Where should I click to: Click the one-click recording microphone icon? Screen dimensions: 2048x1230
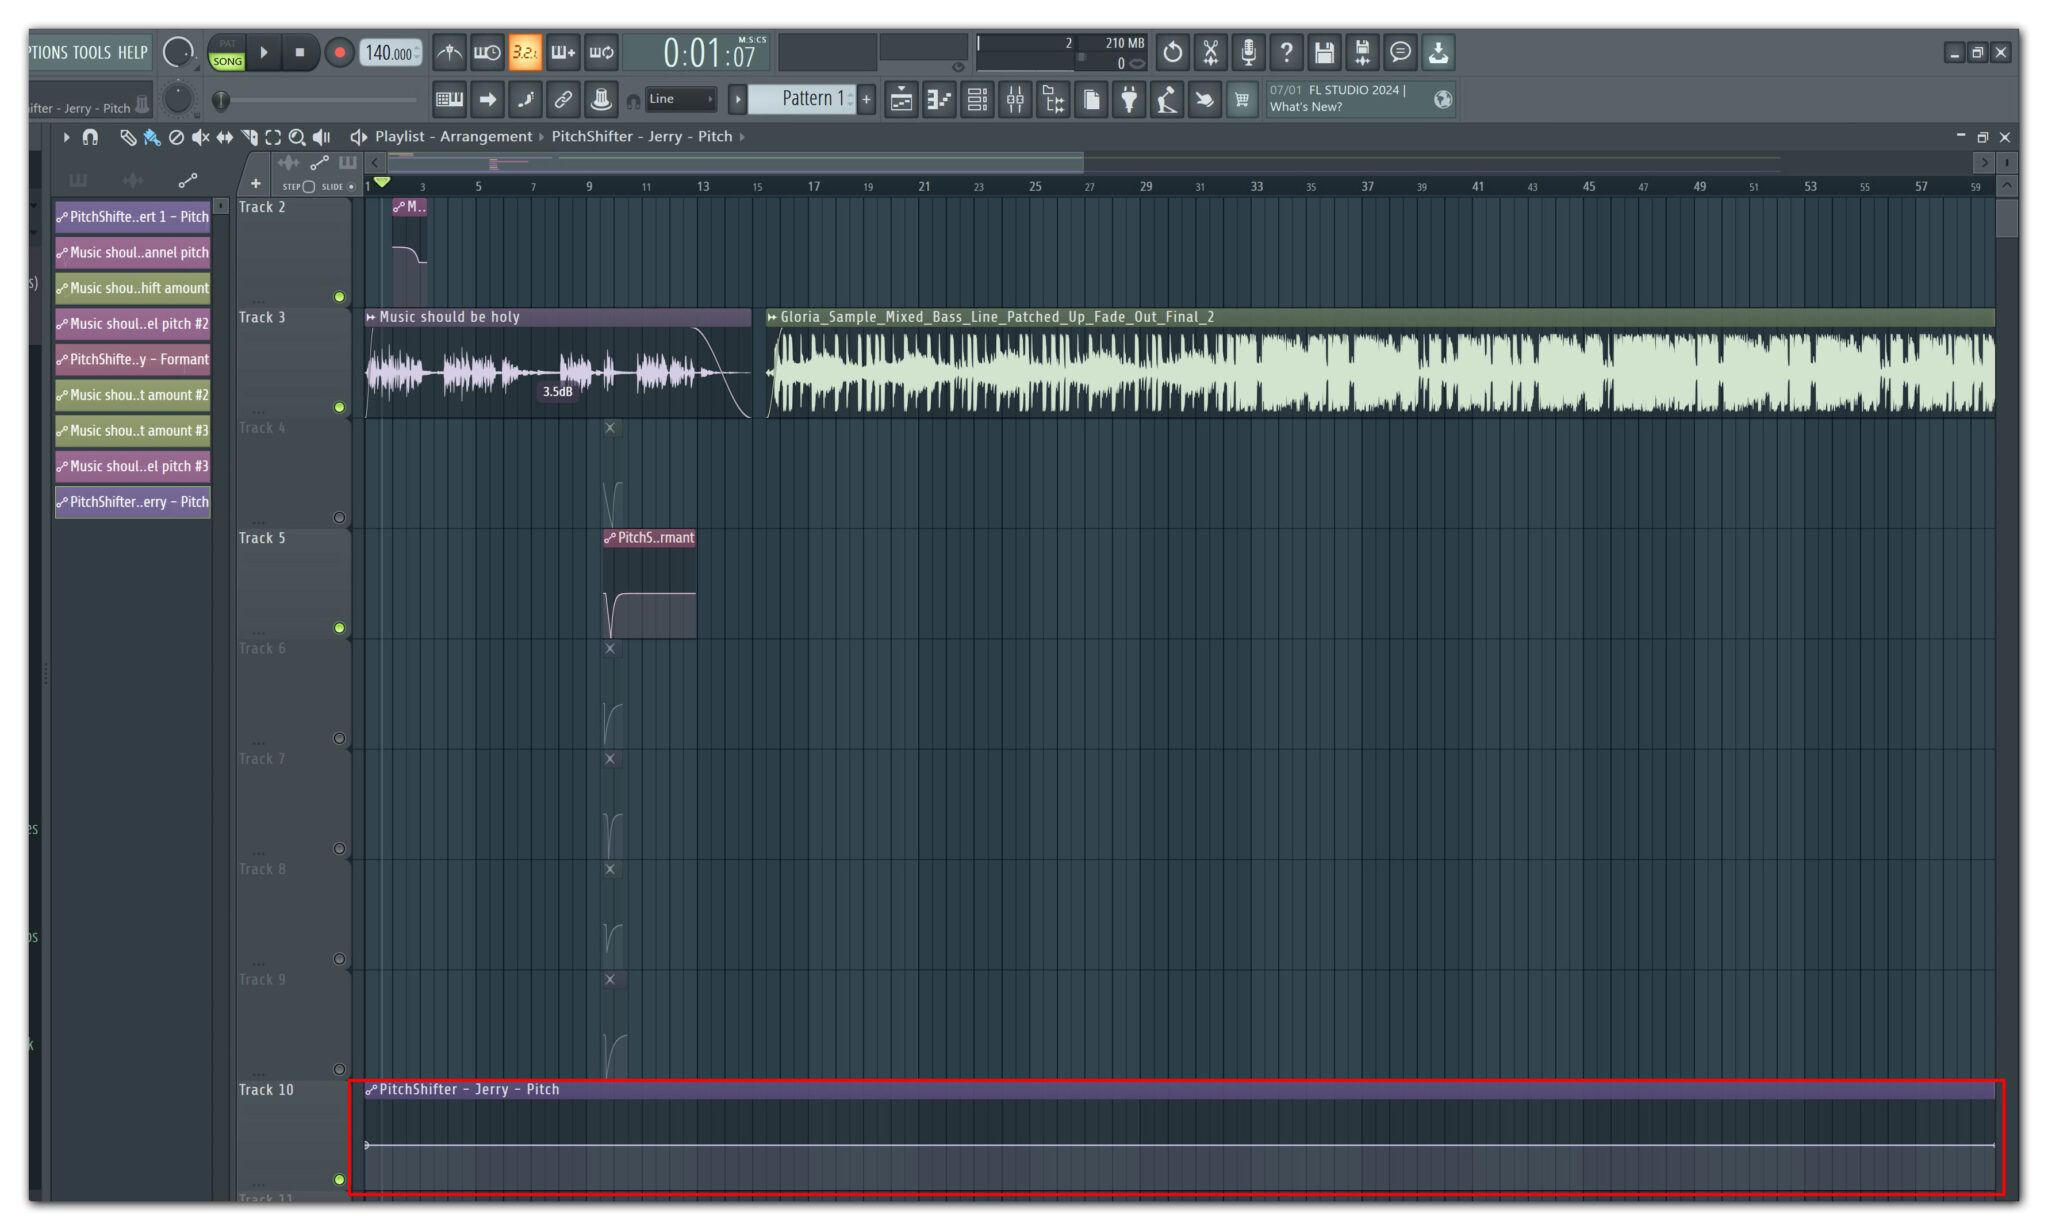coord(1249,52)
